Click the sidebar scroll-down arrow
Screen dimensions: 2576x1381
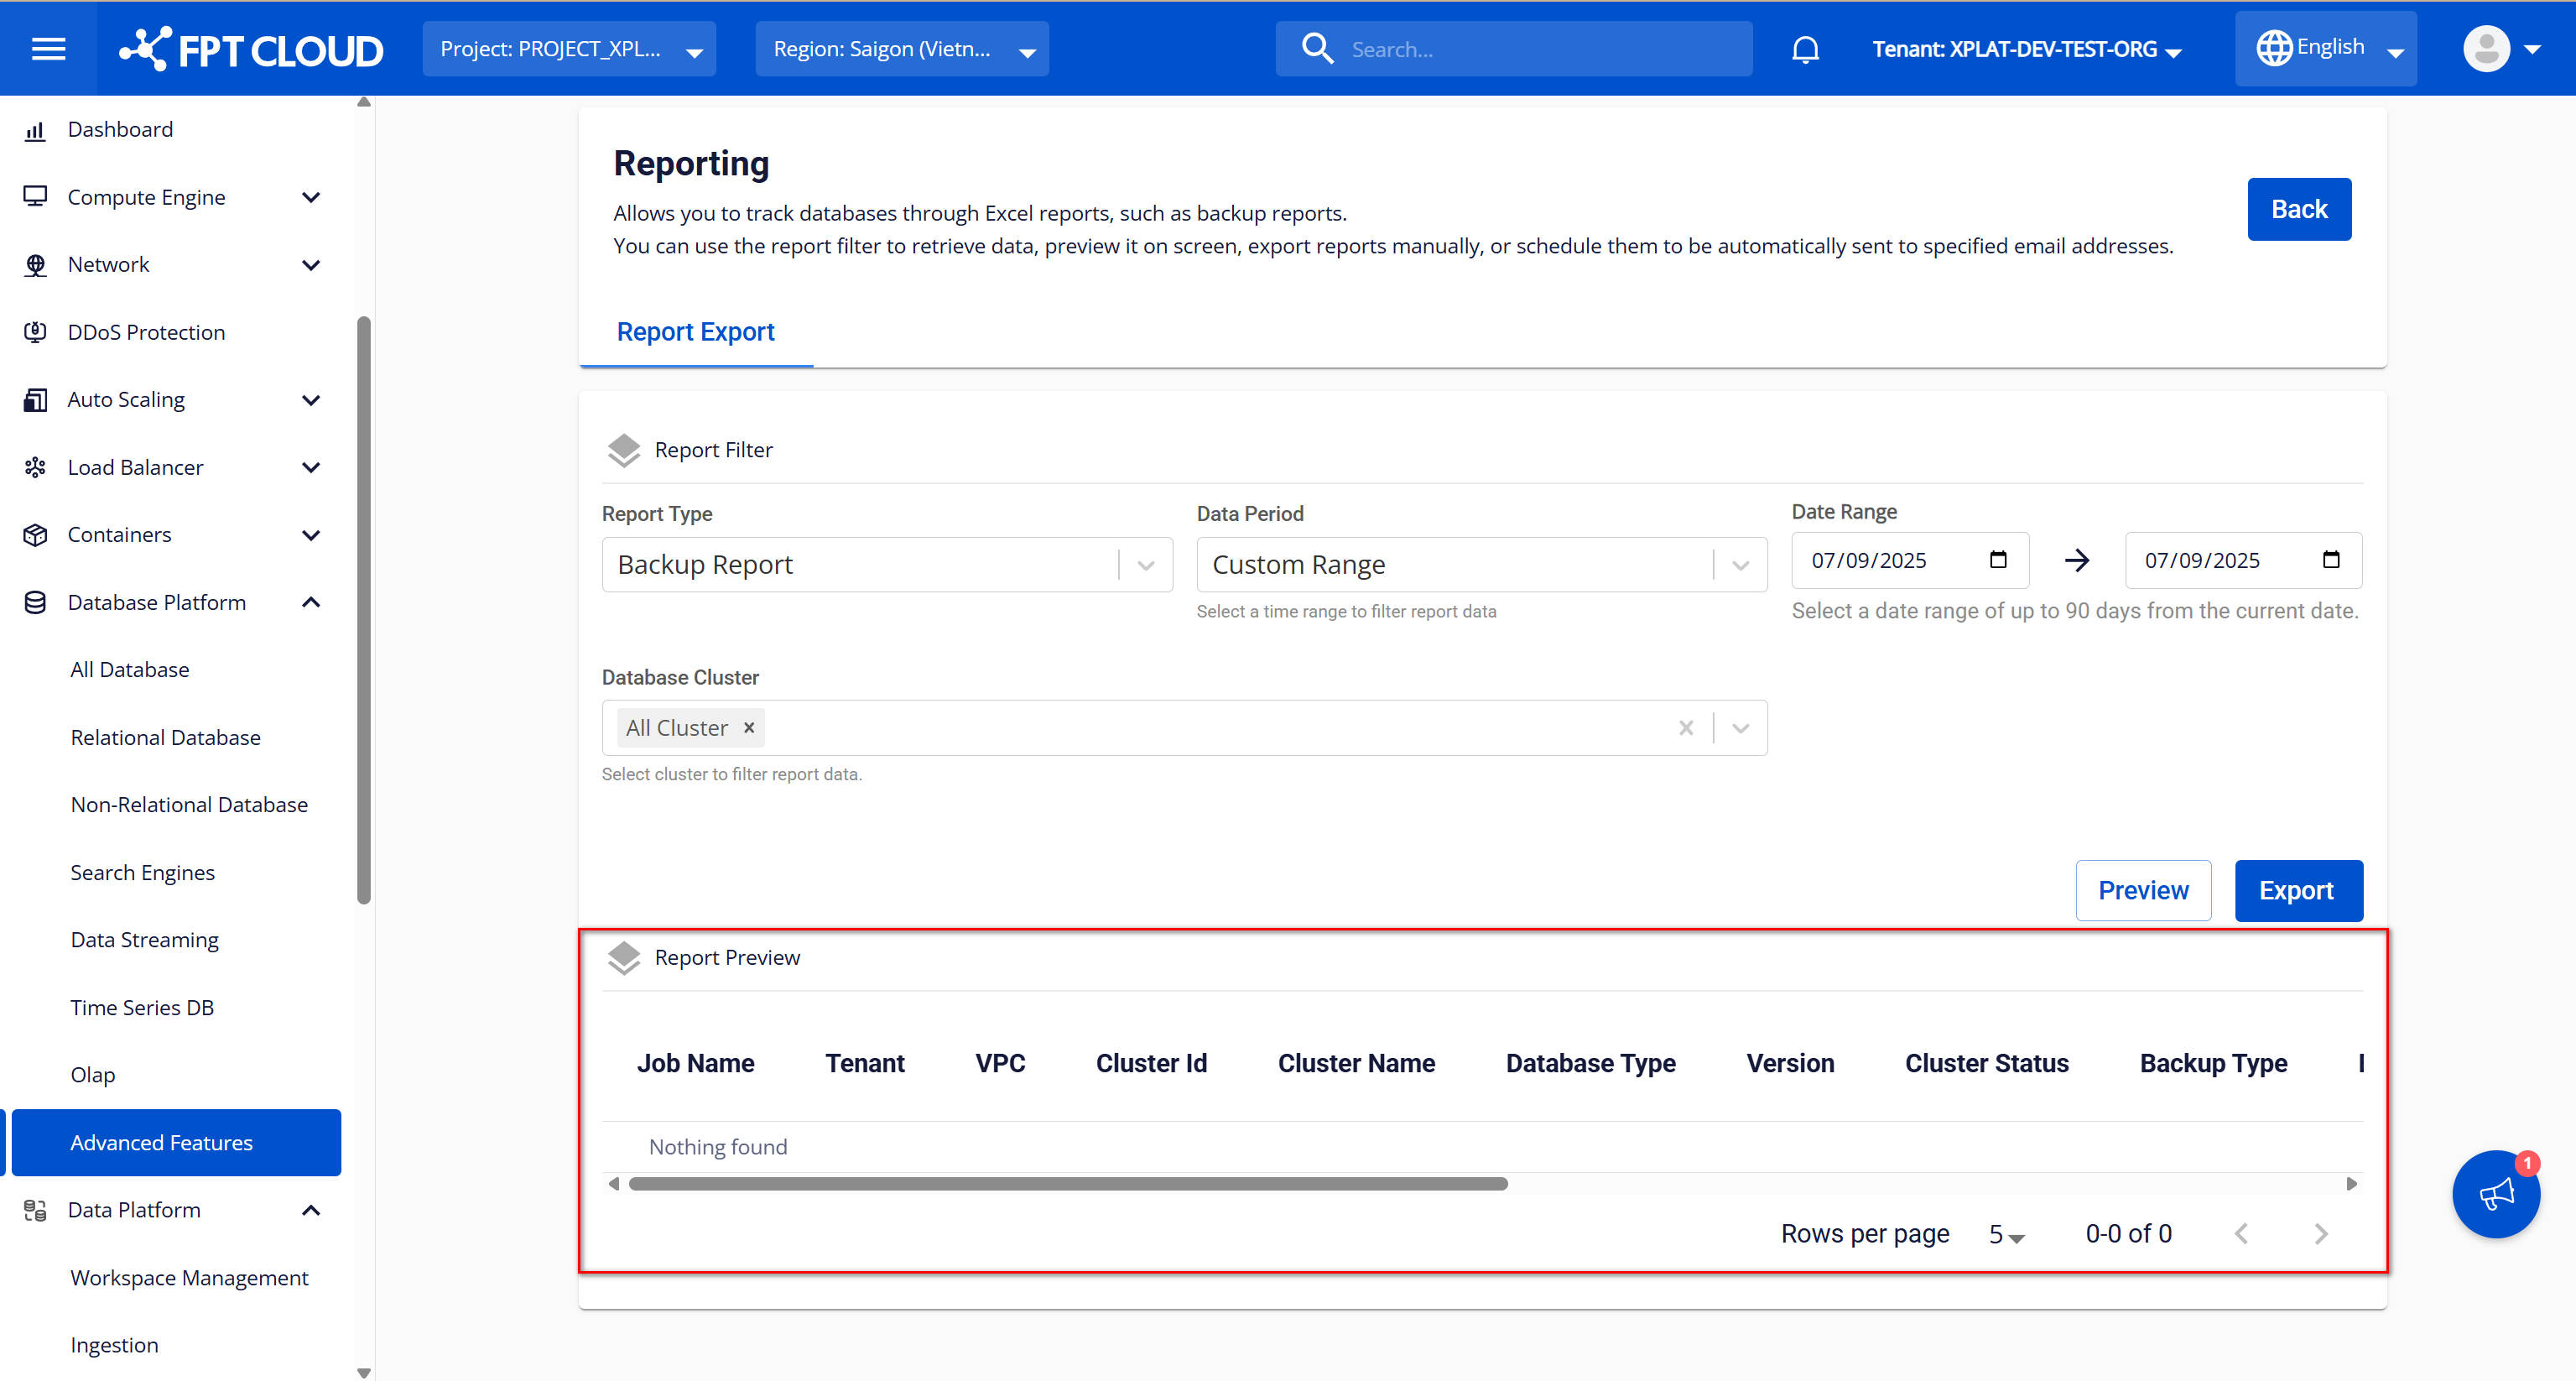pyautogui.click(x=364, y=1372)
